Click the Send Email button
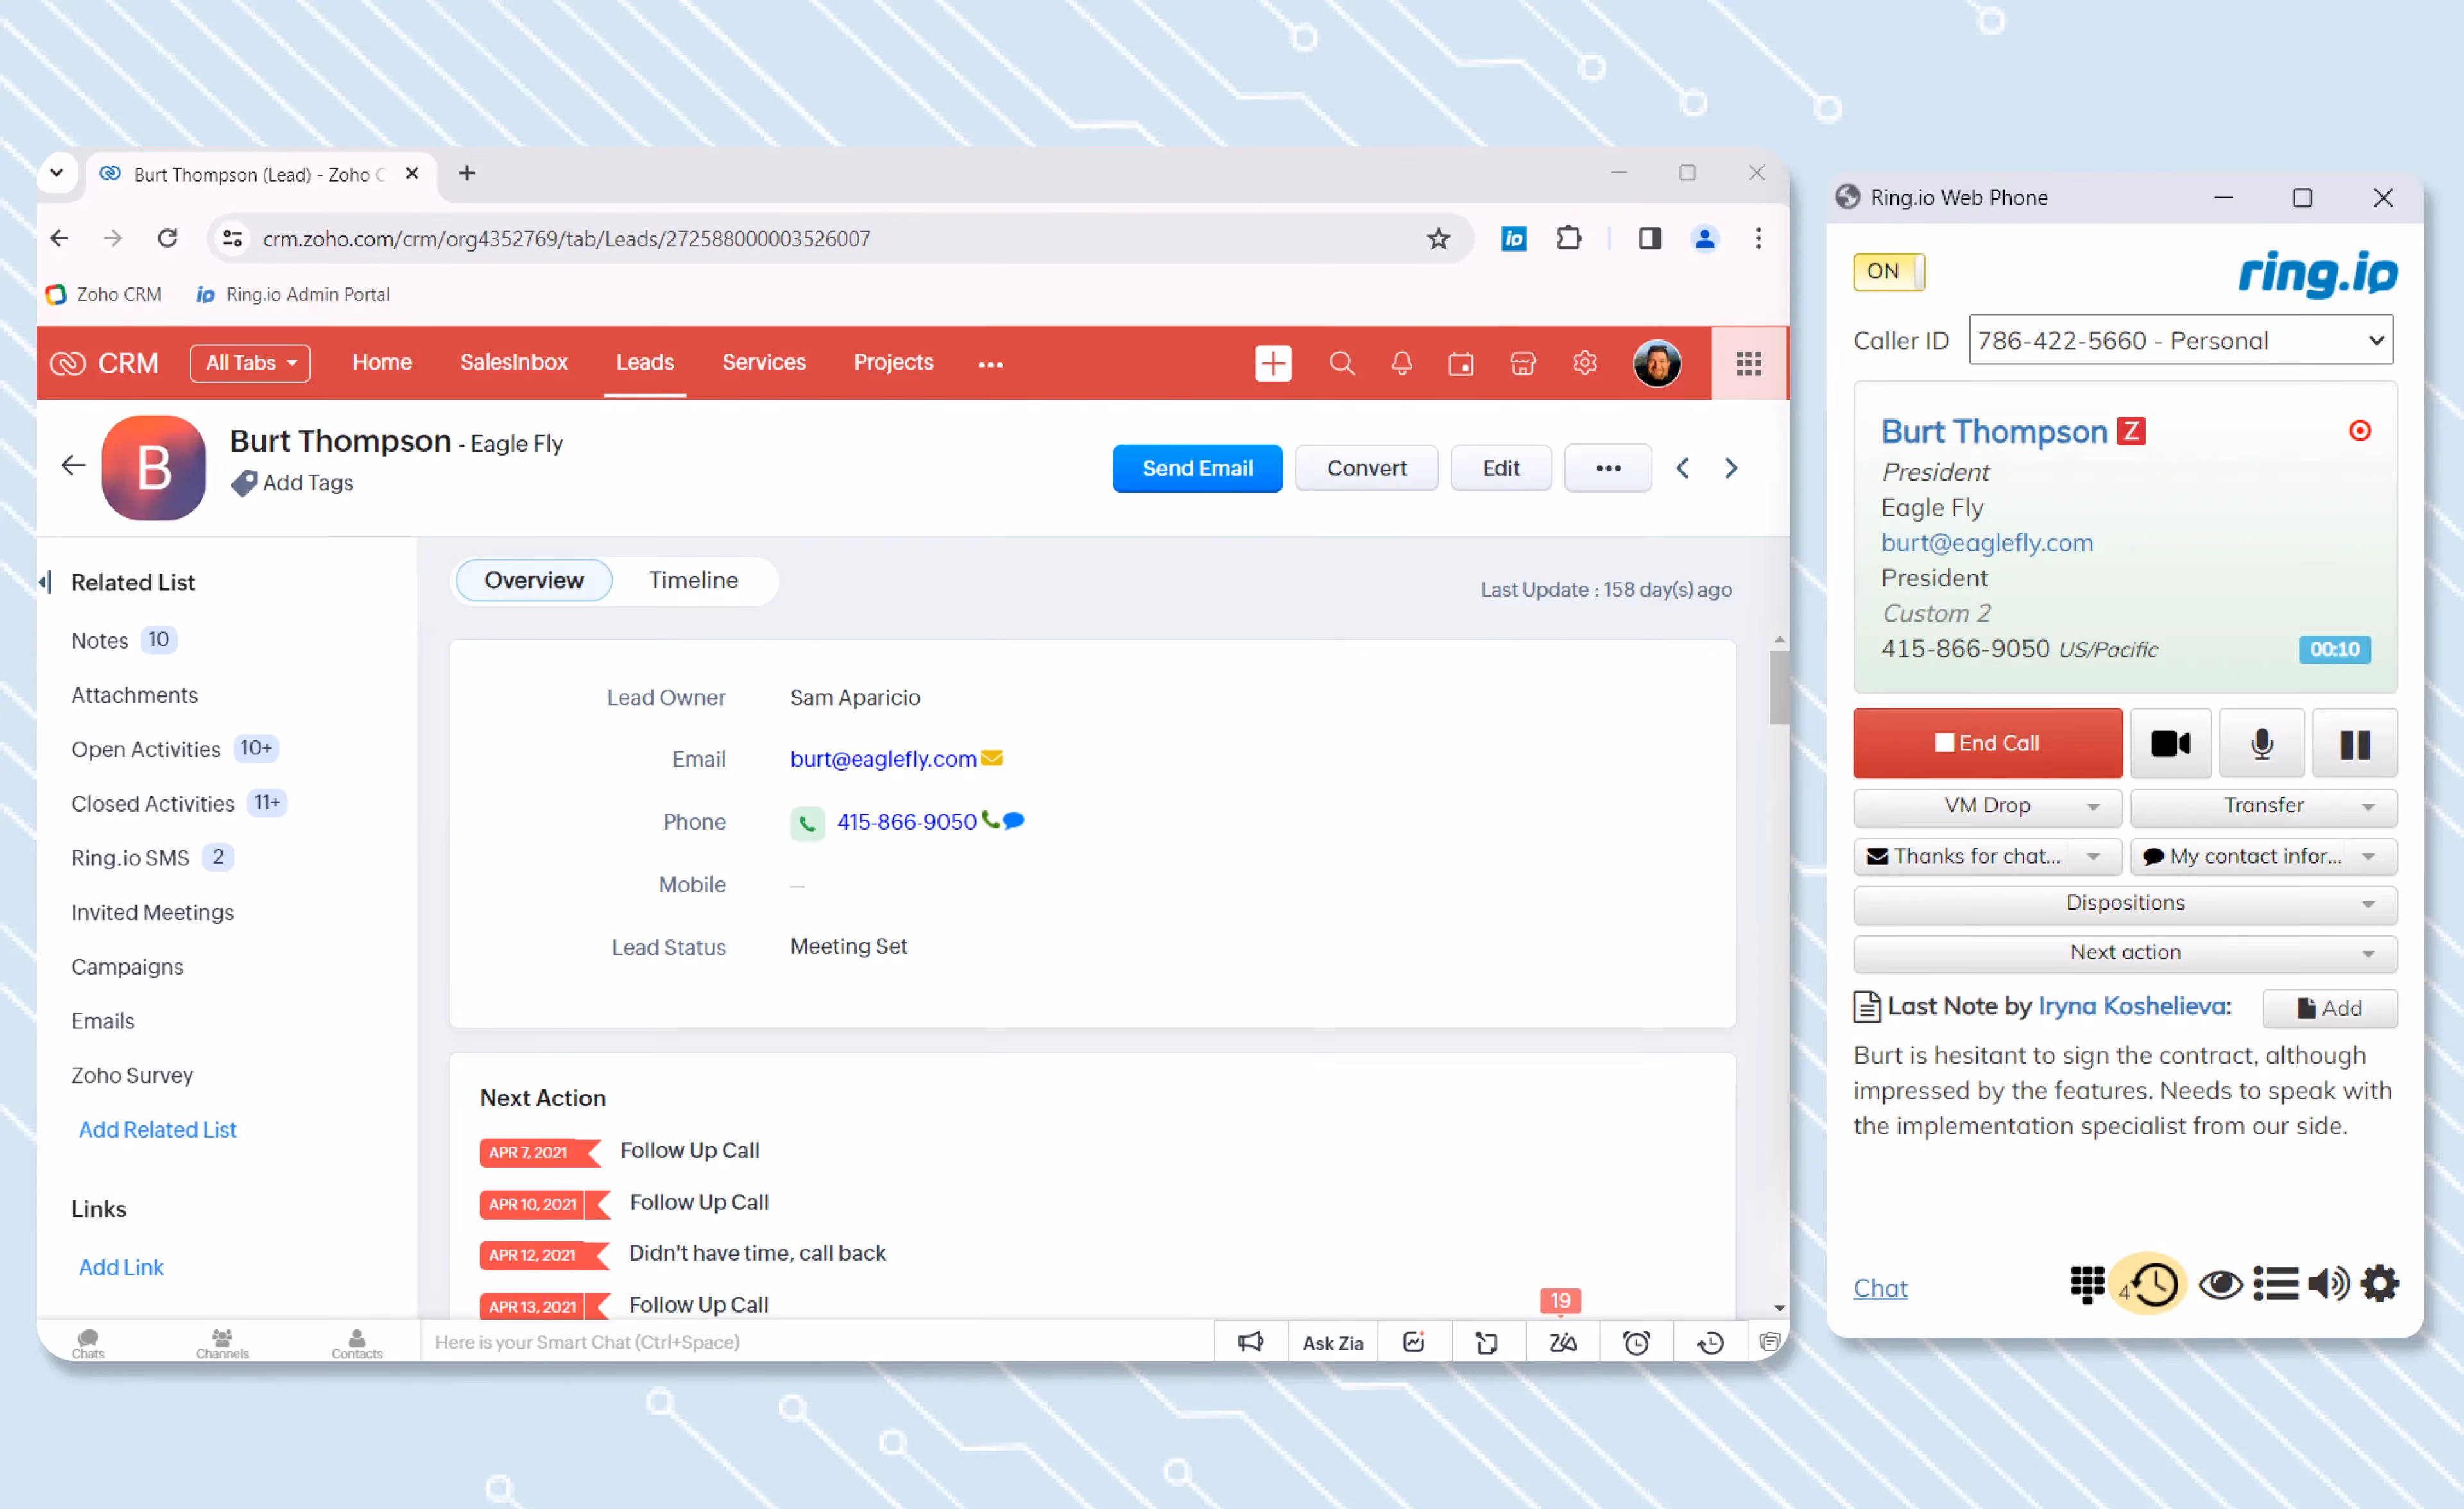2464x1509 pixels. pyautogui.click(x=1197, y=468)
